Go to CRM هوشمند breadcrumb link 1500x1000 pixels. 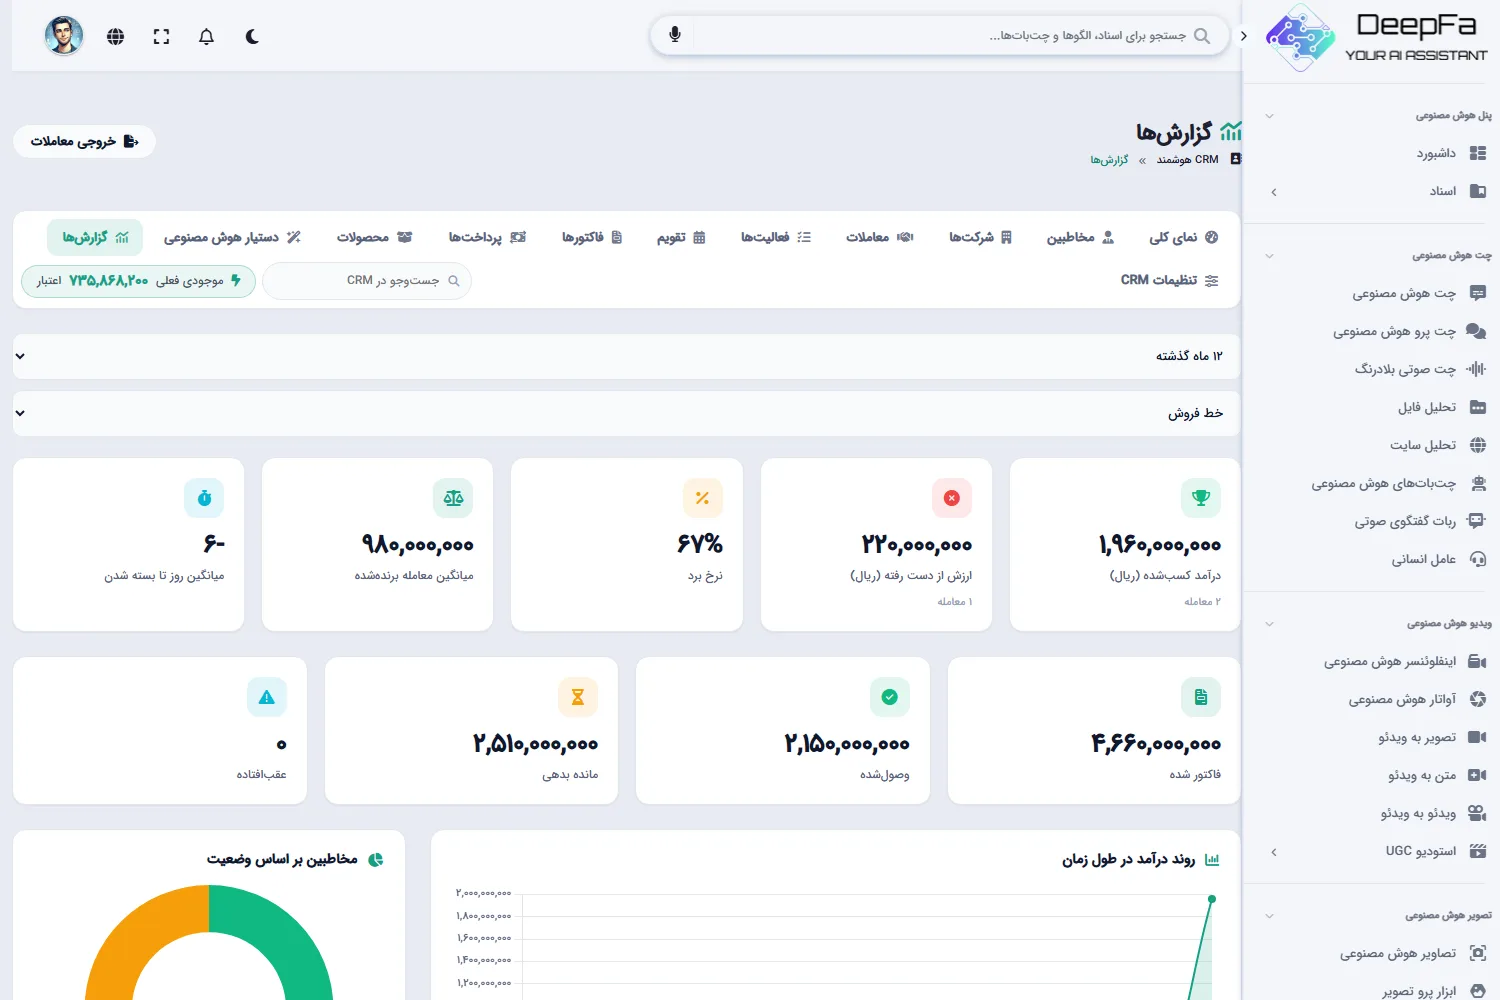(1188, 160)
